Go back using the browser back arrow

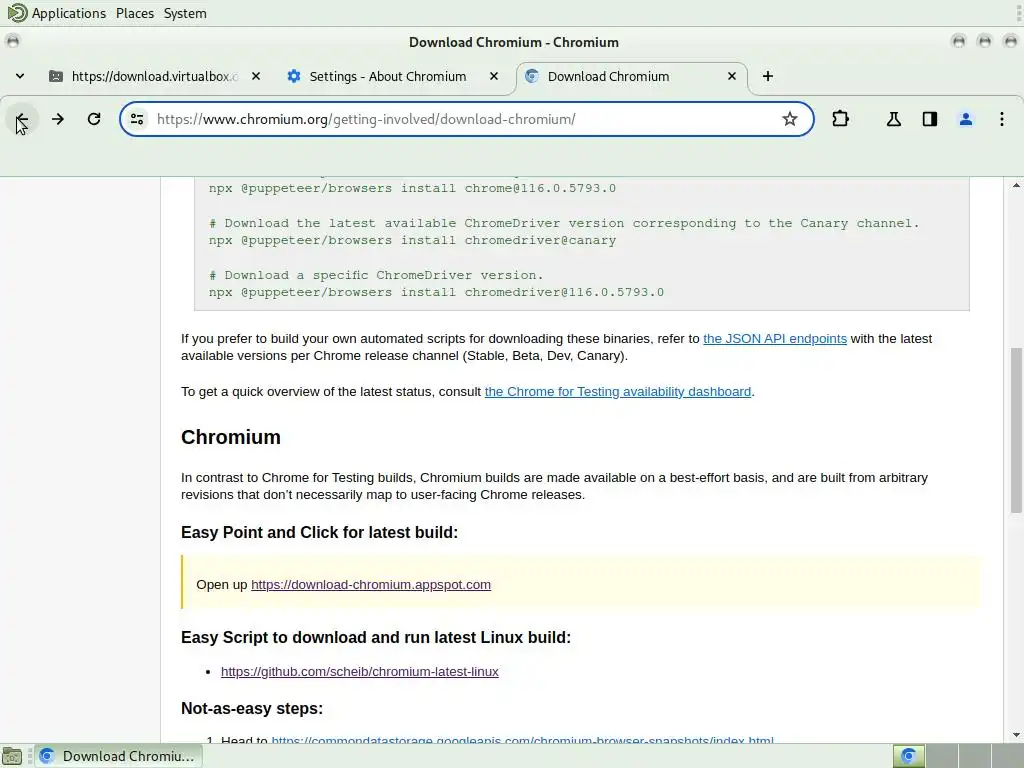[x=22, y=120]
